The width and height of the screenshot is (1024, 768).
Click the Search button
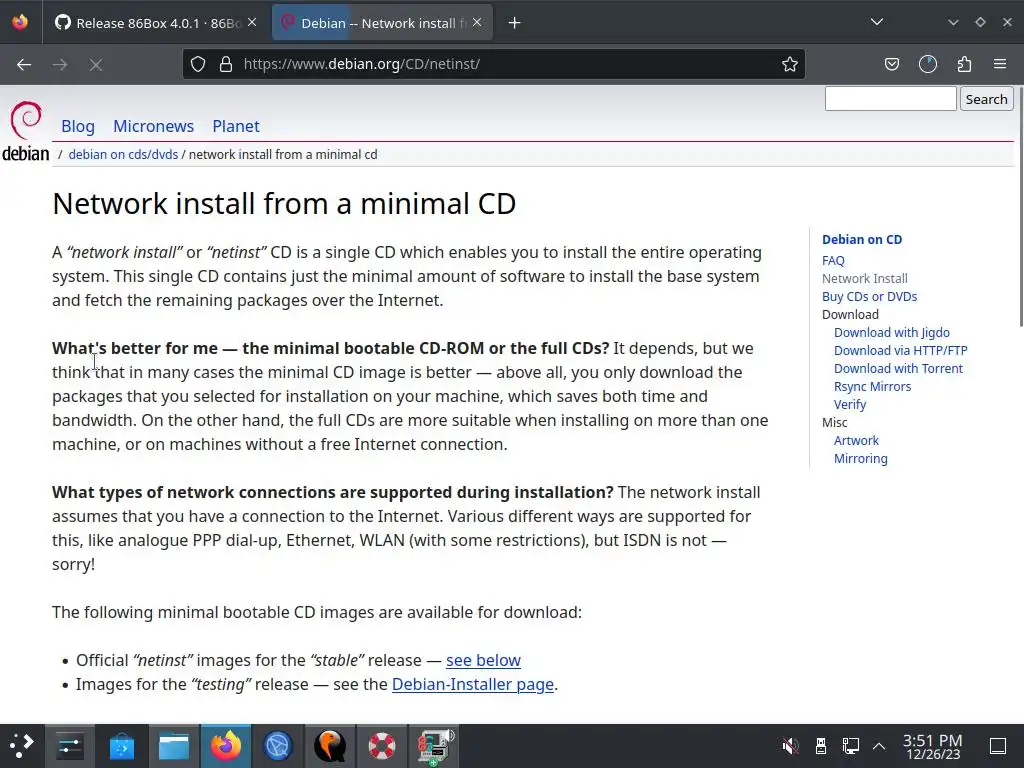[986, 99]
